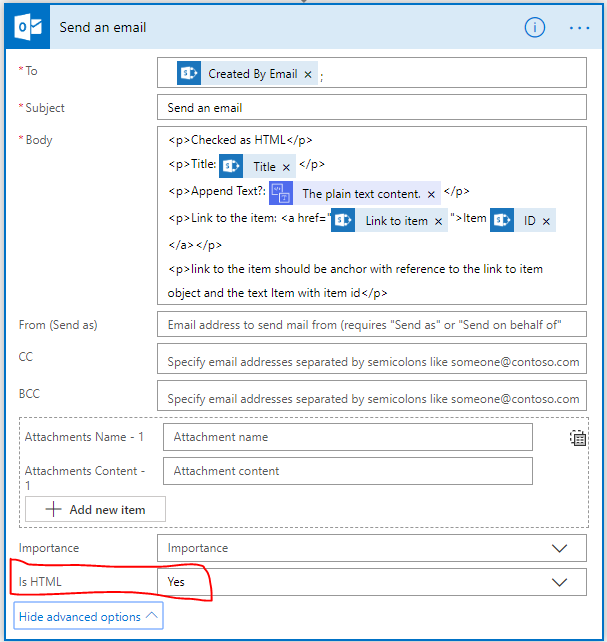The width and height of the screenshot is (607, 642).
Task: Click the Outlook icon in the action header
Action: [x=28, y=27]
